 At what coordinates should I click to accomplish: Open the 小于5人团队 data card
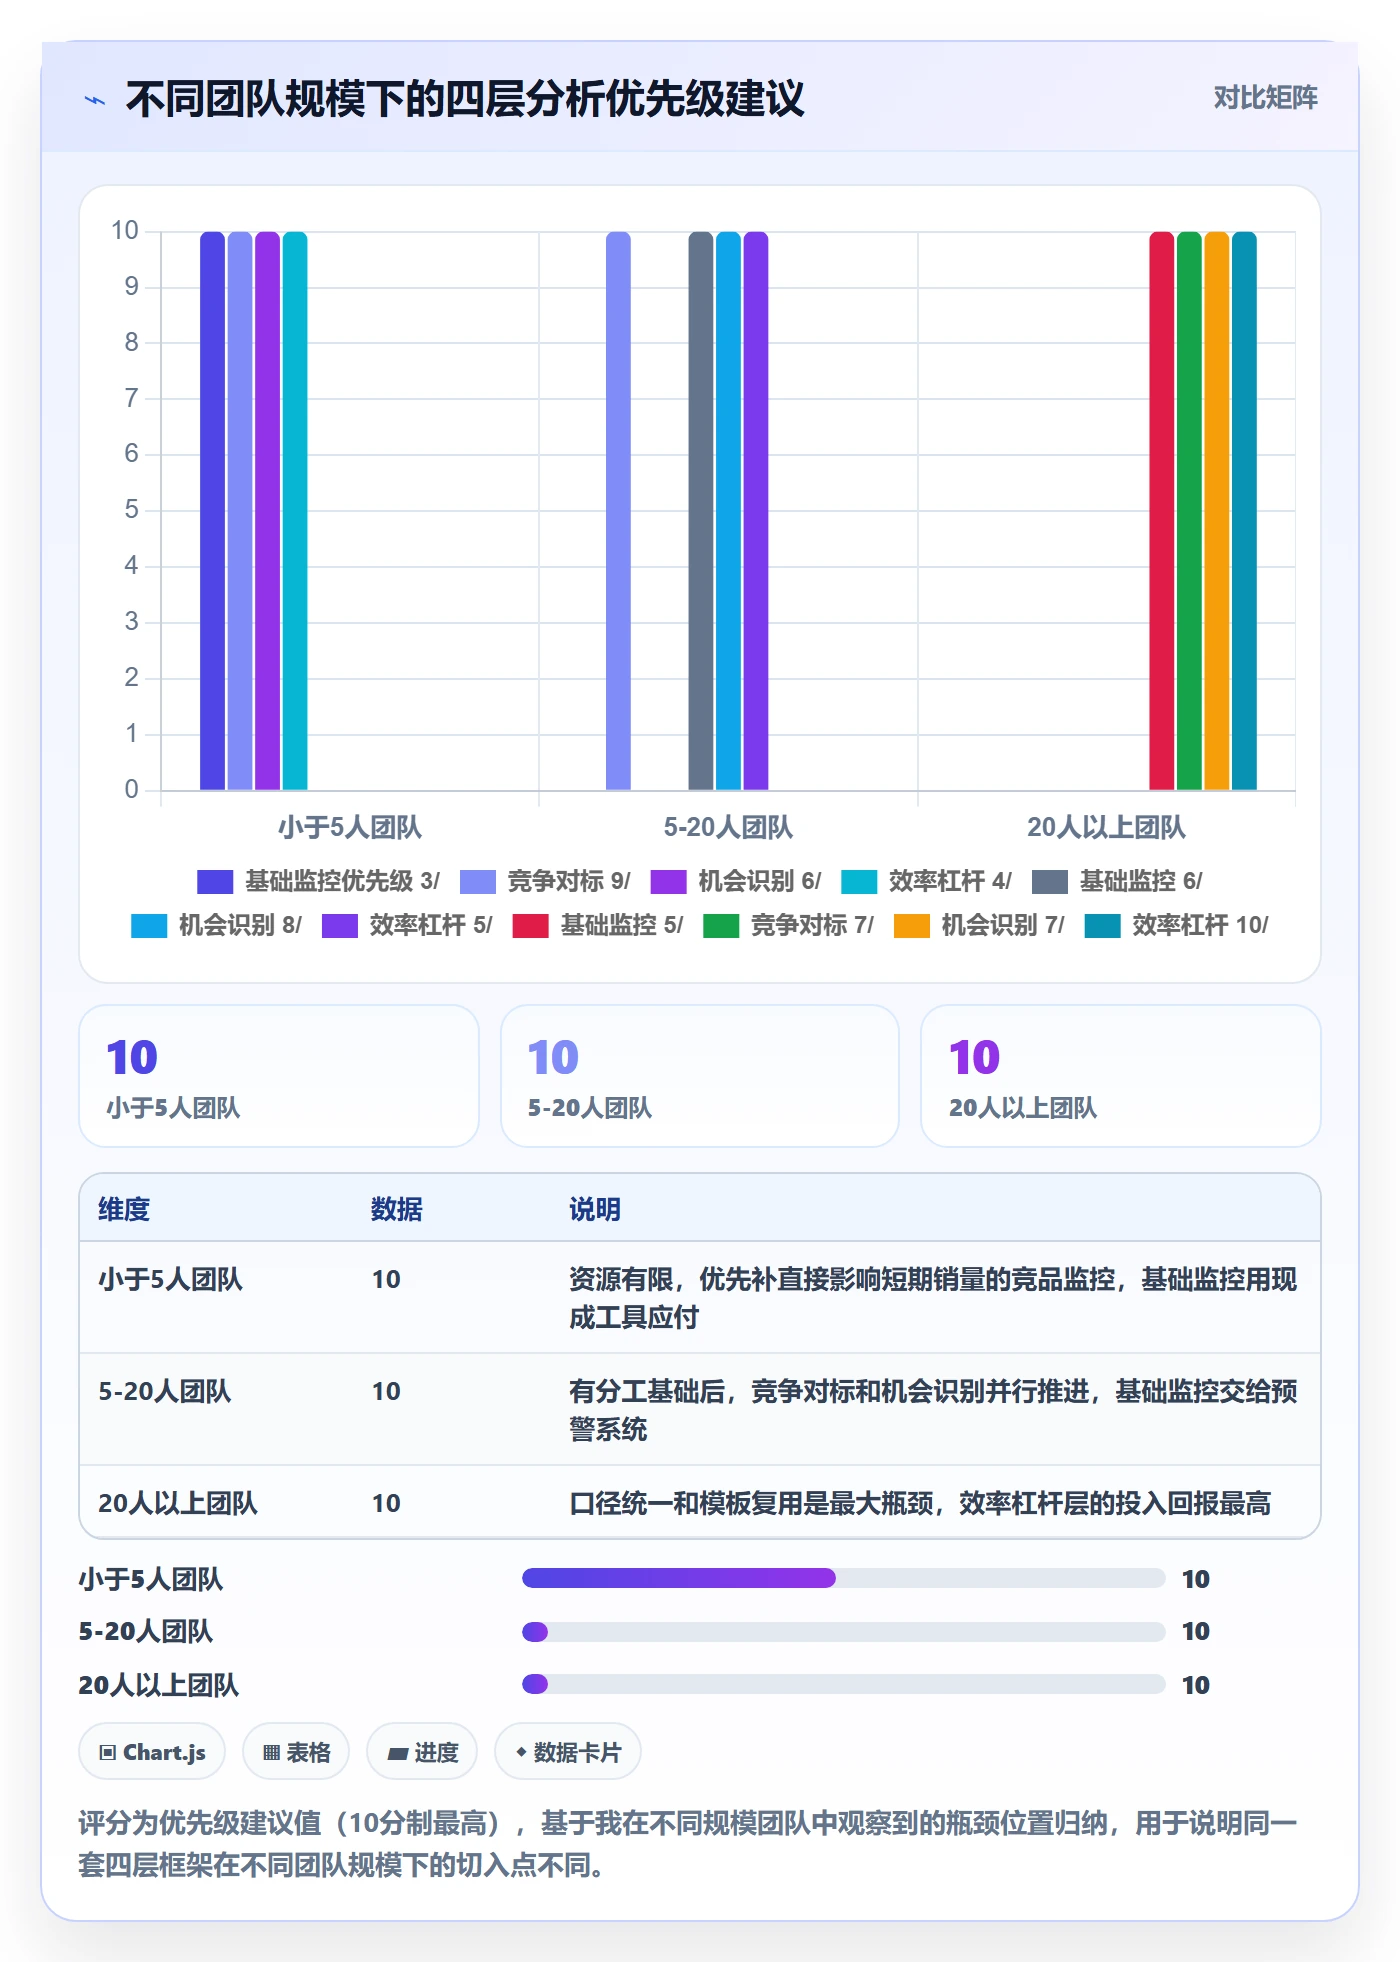279,1076
